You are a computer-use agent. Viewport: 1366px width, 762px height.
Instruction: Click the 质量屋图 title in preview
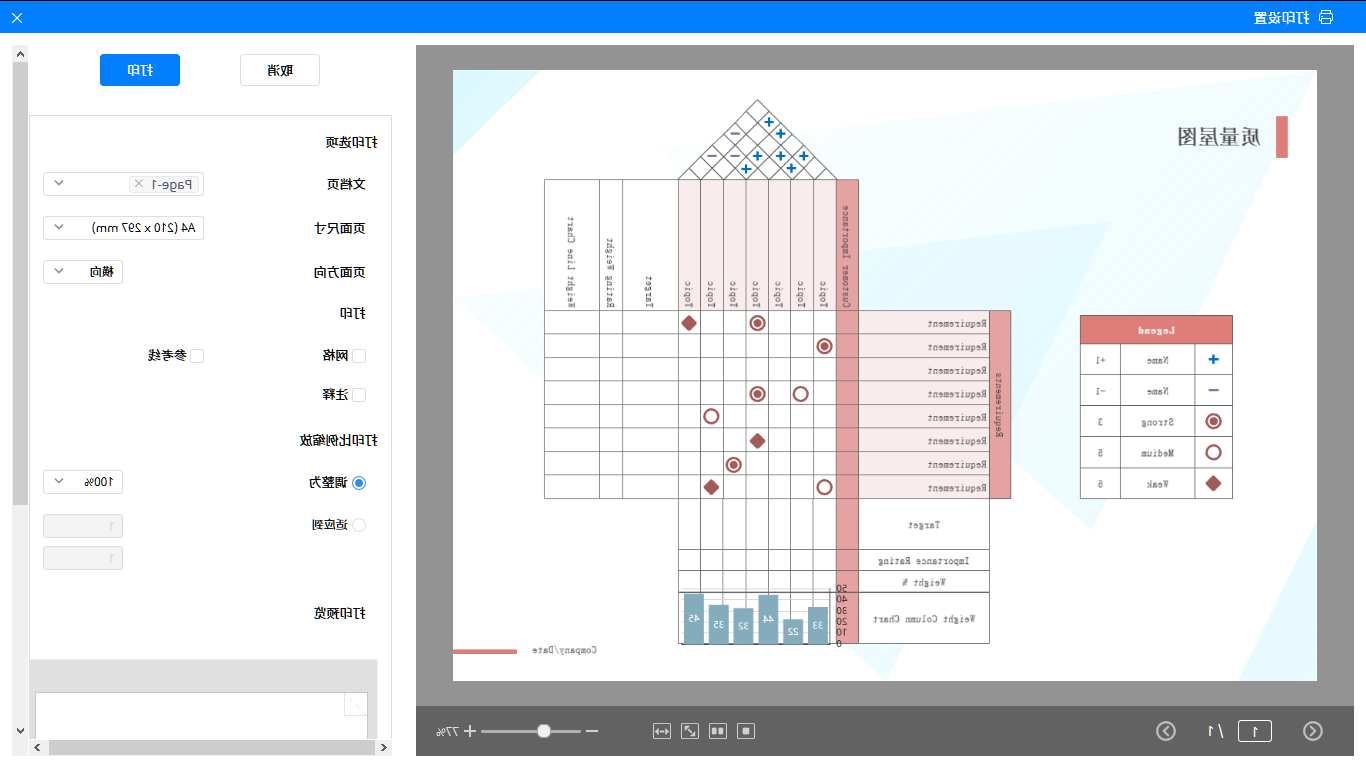[1218, 137]
